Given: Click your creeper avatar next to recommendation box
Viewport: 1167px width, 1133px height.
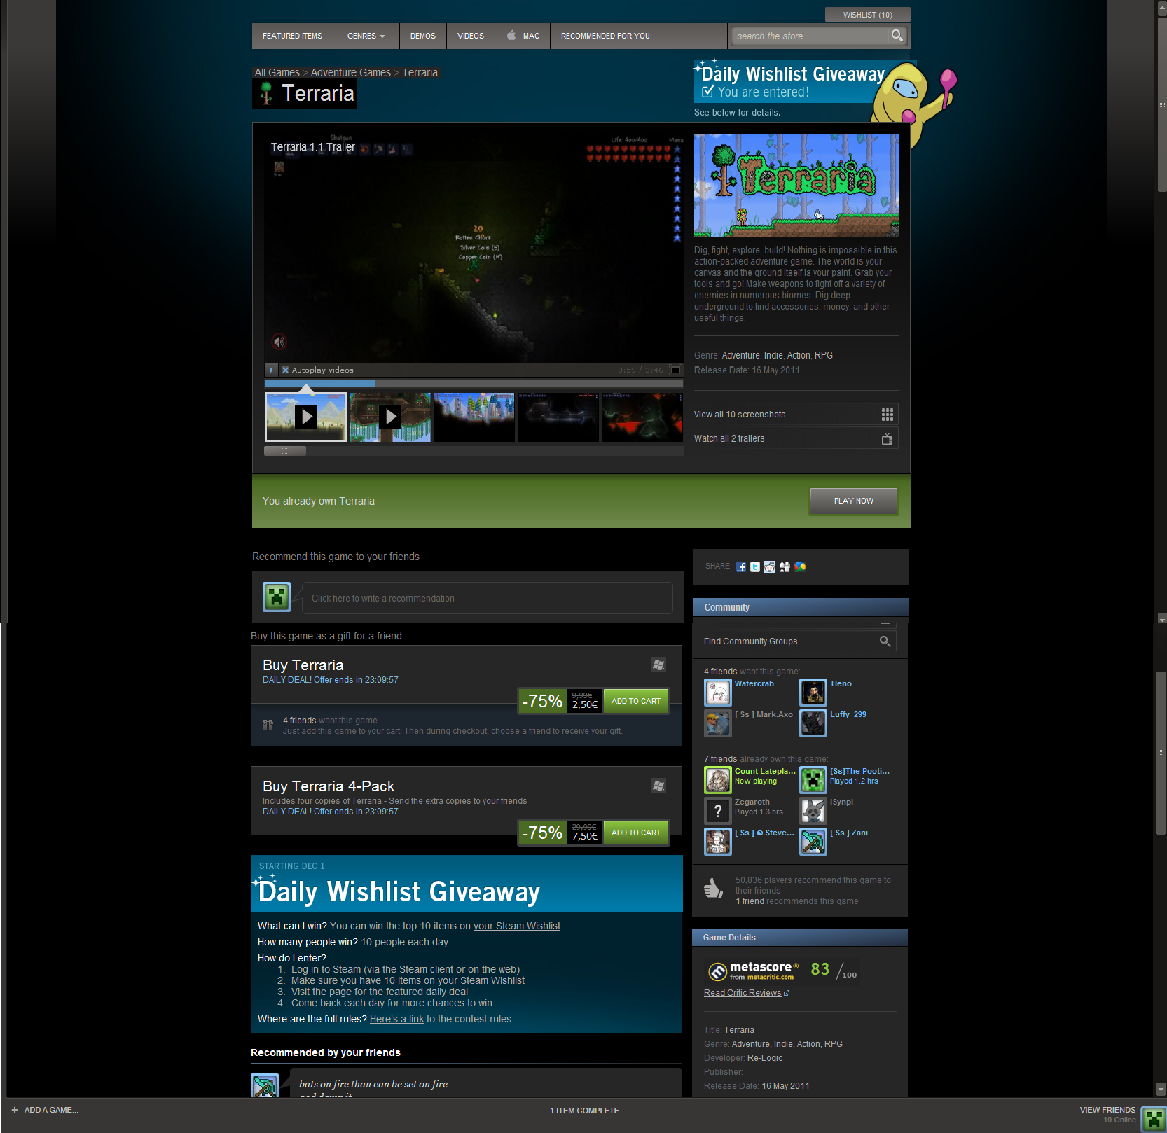Looking at the screenshot, I should click(277, 597).
